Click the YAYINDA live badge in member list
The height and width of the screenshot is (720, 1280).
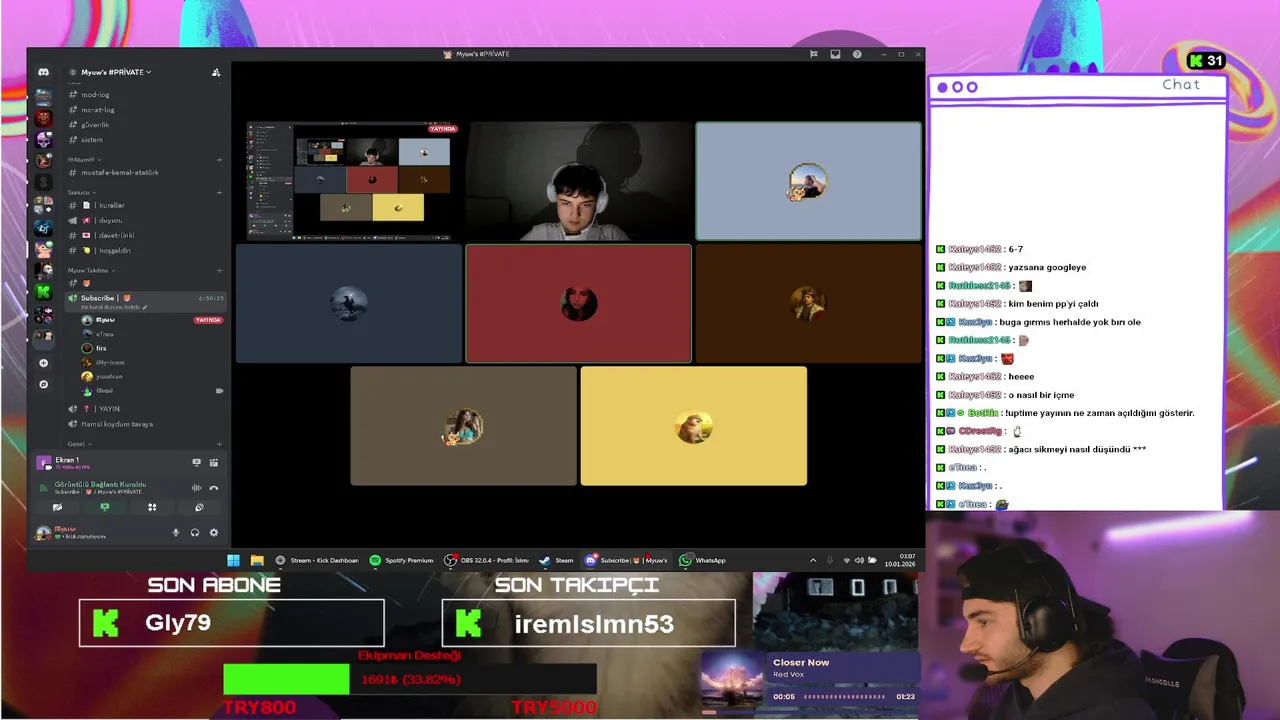click(208, 320)
